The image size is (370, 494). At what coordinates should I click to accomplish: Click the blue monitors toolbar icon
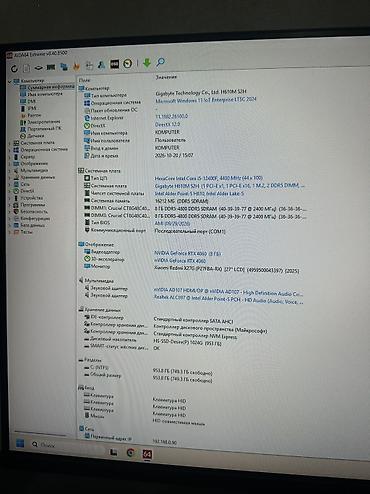(x=64, y=67)
